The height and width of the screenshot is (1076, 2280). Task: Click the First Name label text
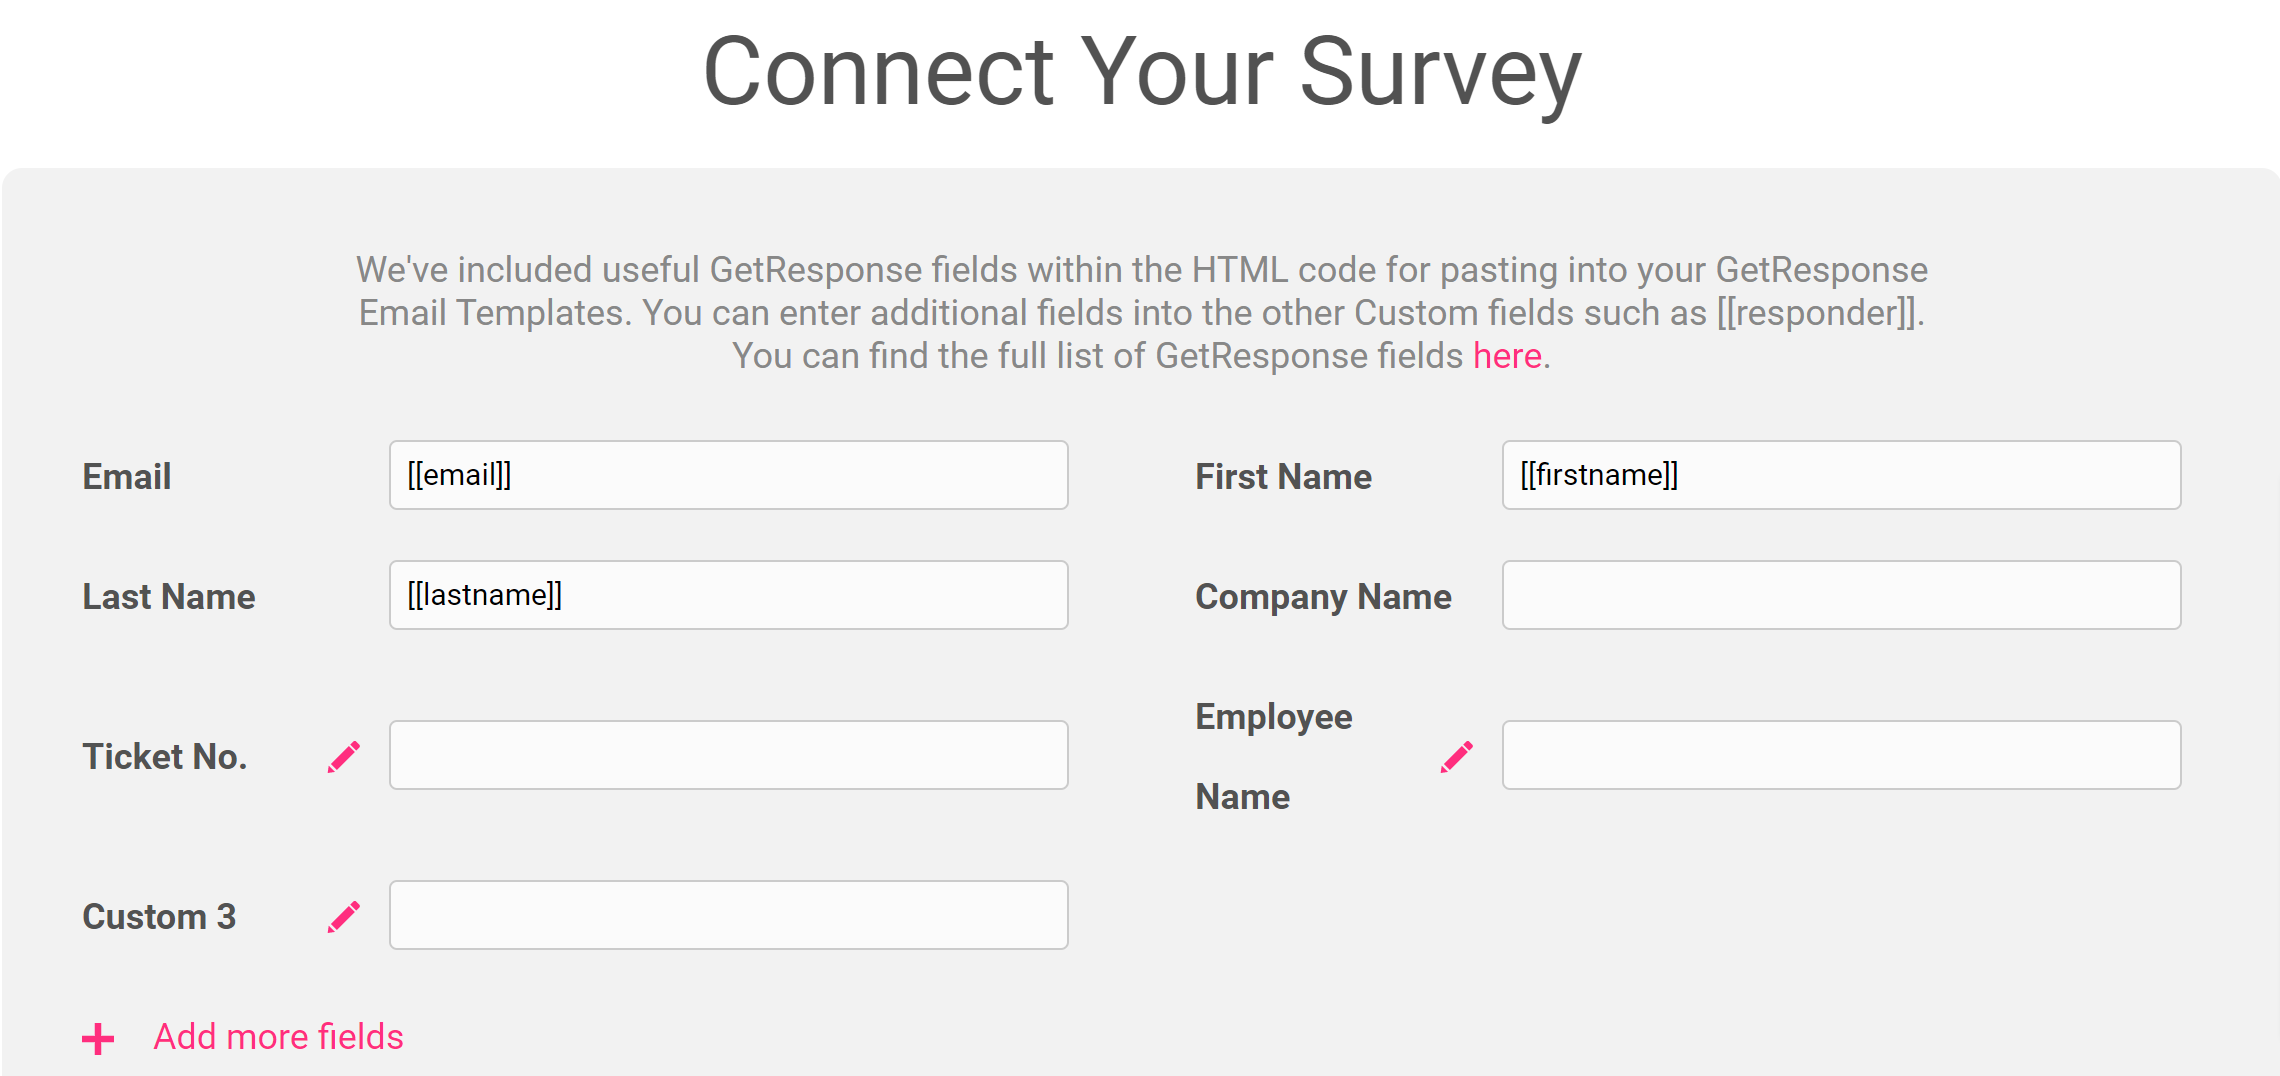1284,477
